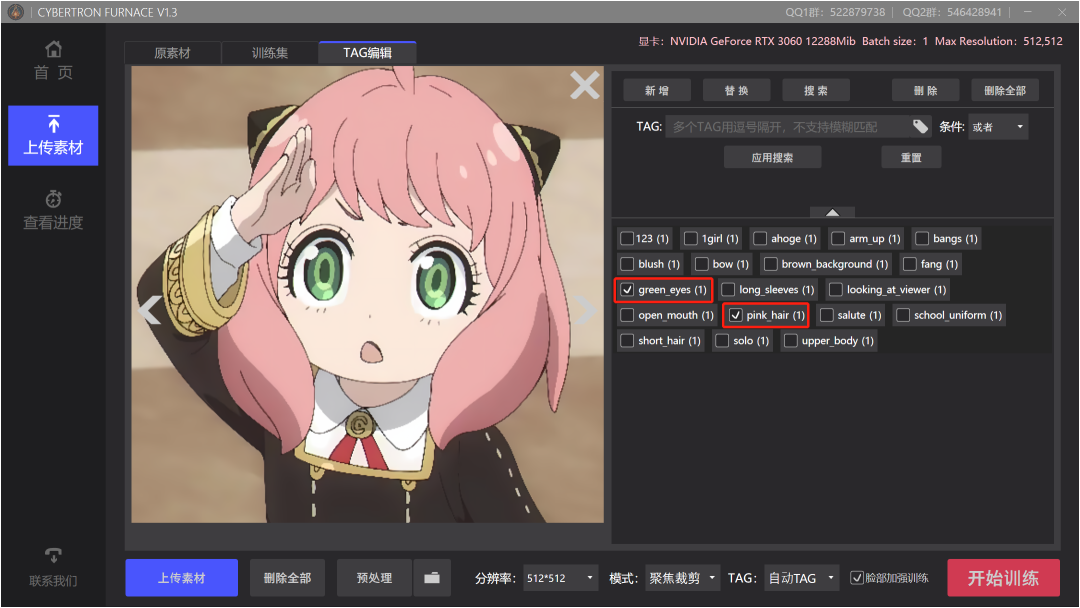
Task: Check the short_hair tag checkbox
Action: pos(627,340)
